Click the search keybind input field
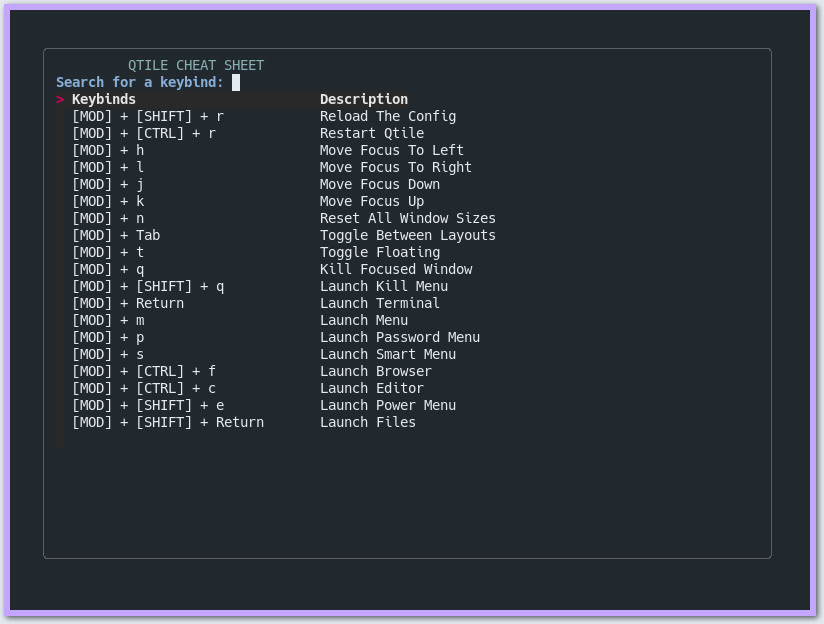This screenshot has width=824, height=624. tap(237, 82)
